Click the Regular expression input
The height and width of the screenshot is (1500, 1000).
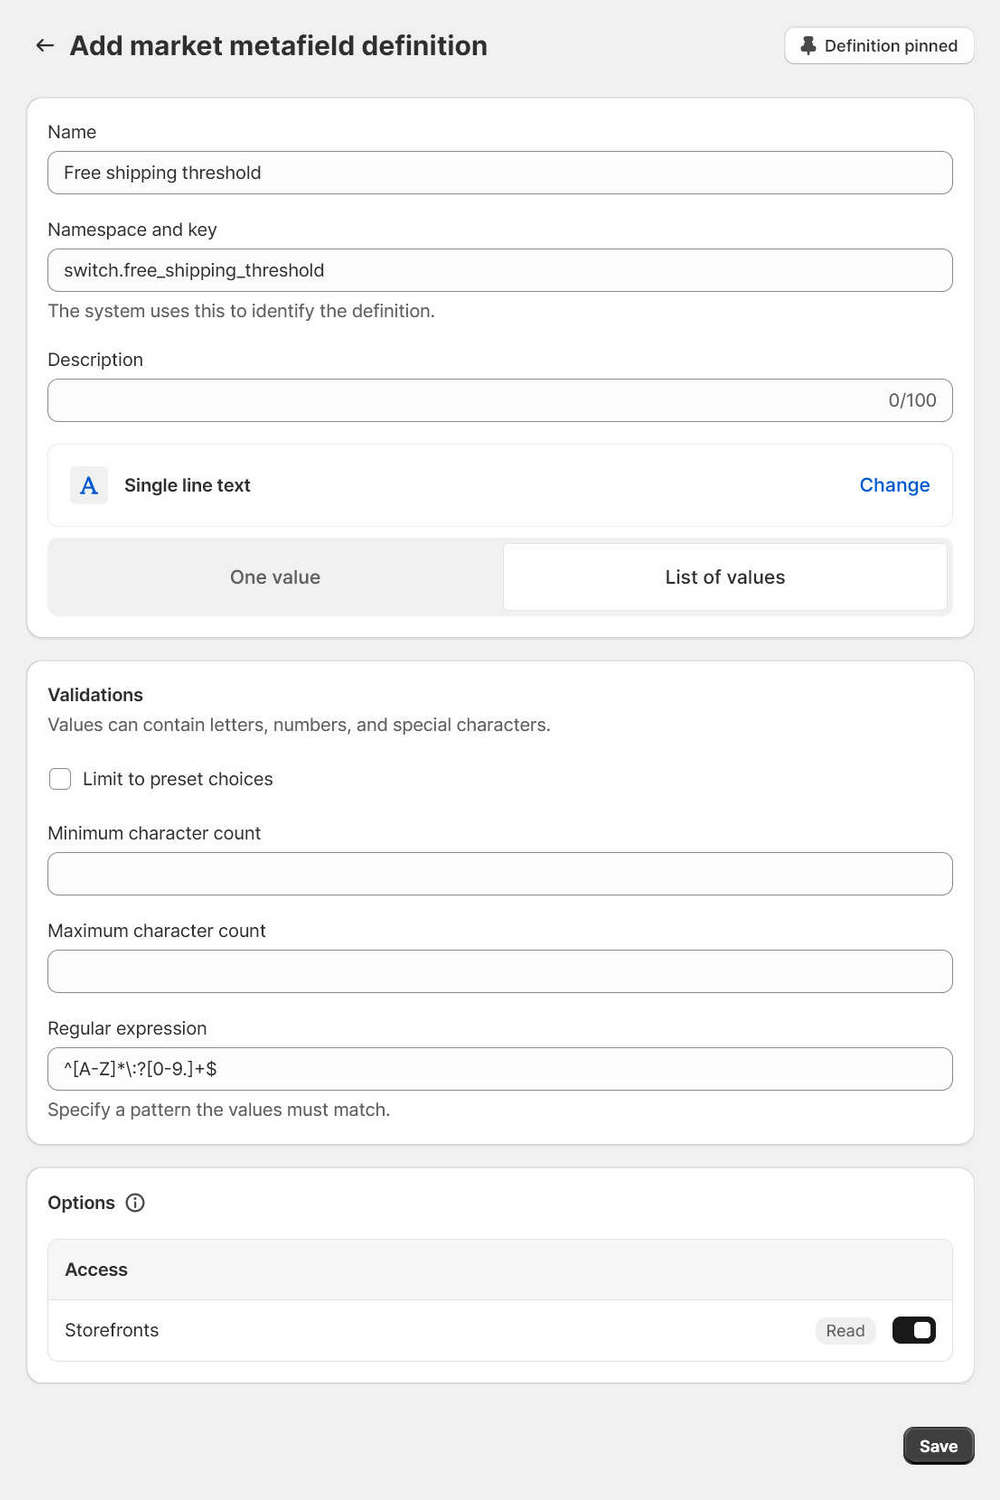(500, 1069)
